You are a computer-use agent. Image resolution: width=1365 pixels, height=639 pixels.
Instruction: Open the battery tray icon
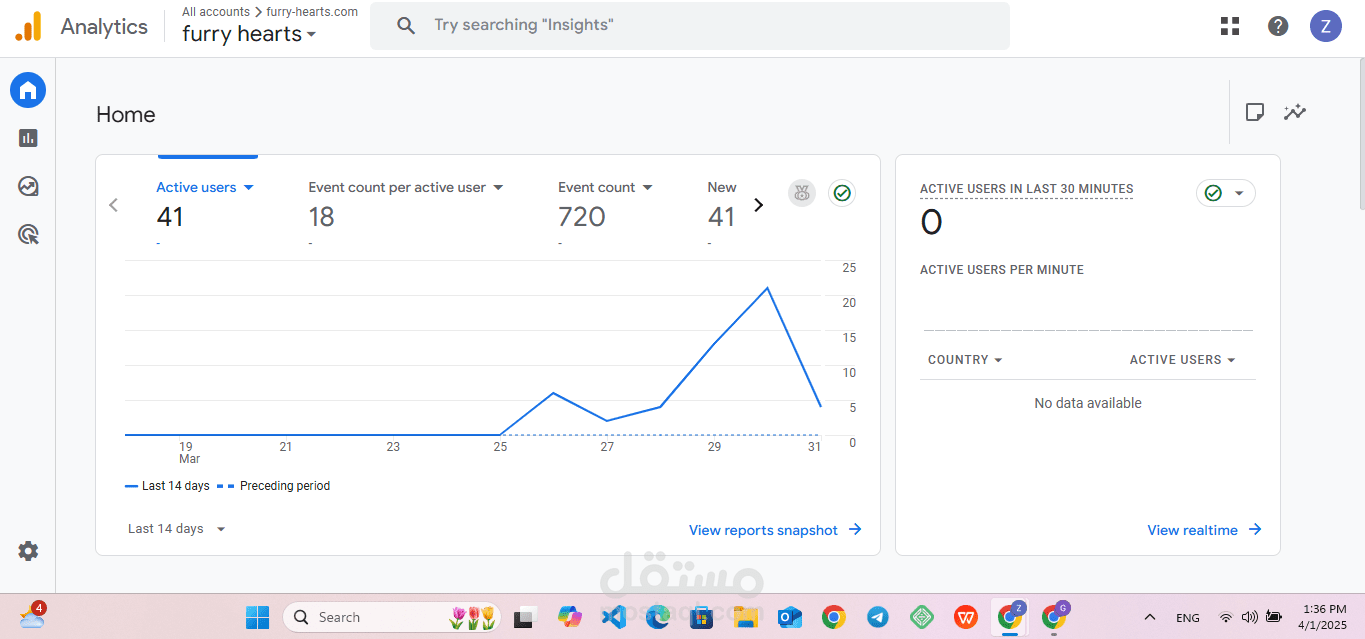point(1274,618)
